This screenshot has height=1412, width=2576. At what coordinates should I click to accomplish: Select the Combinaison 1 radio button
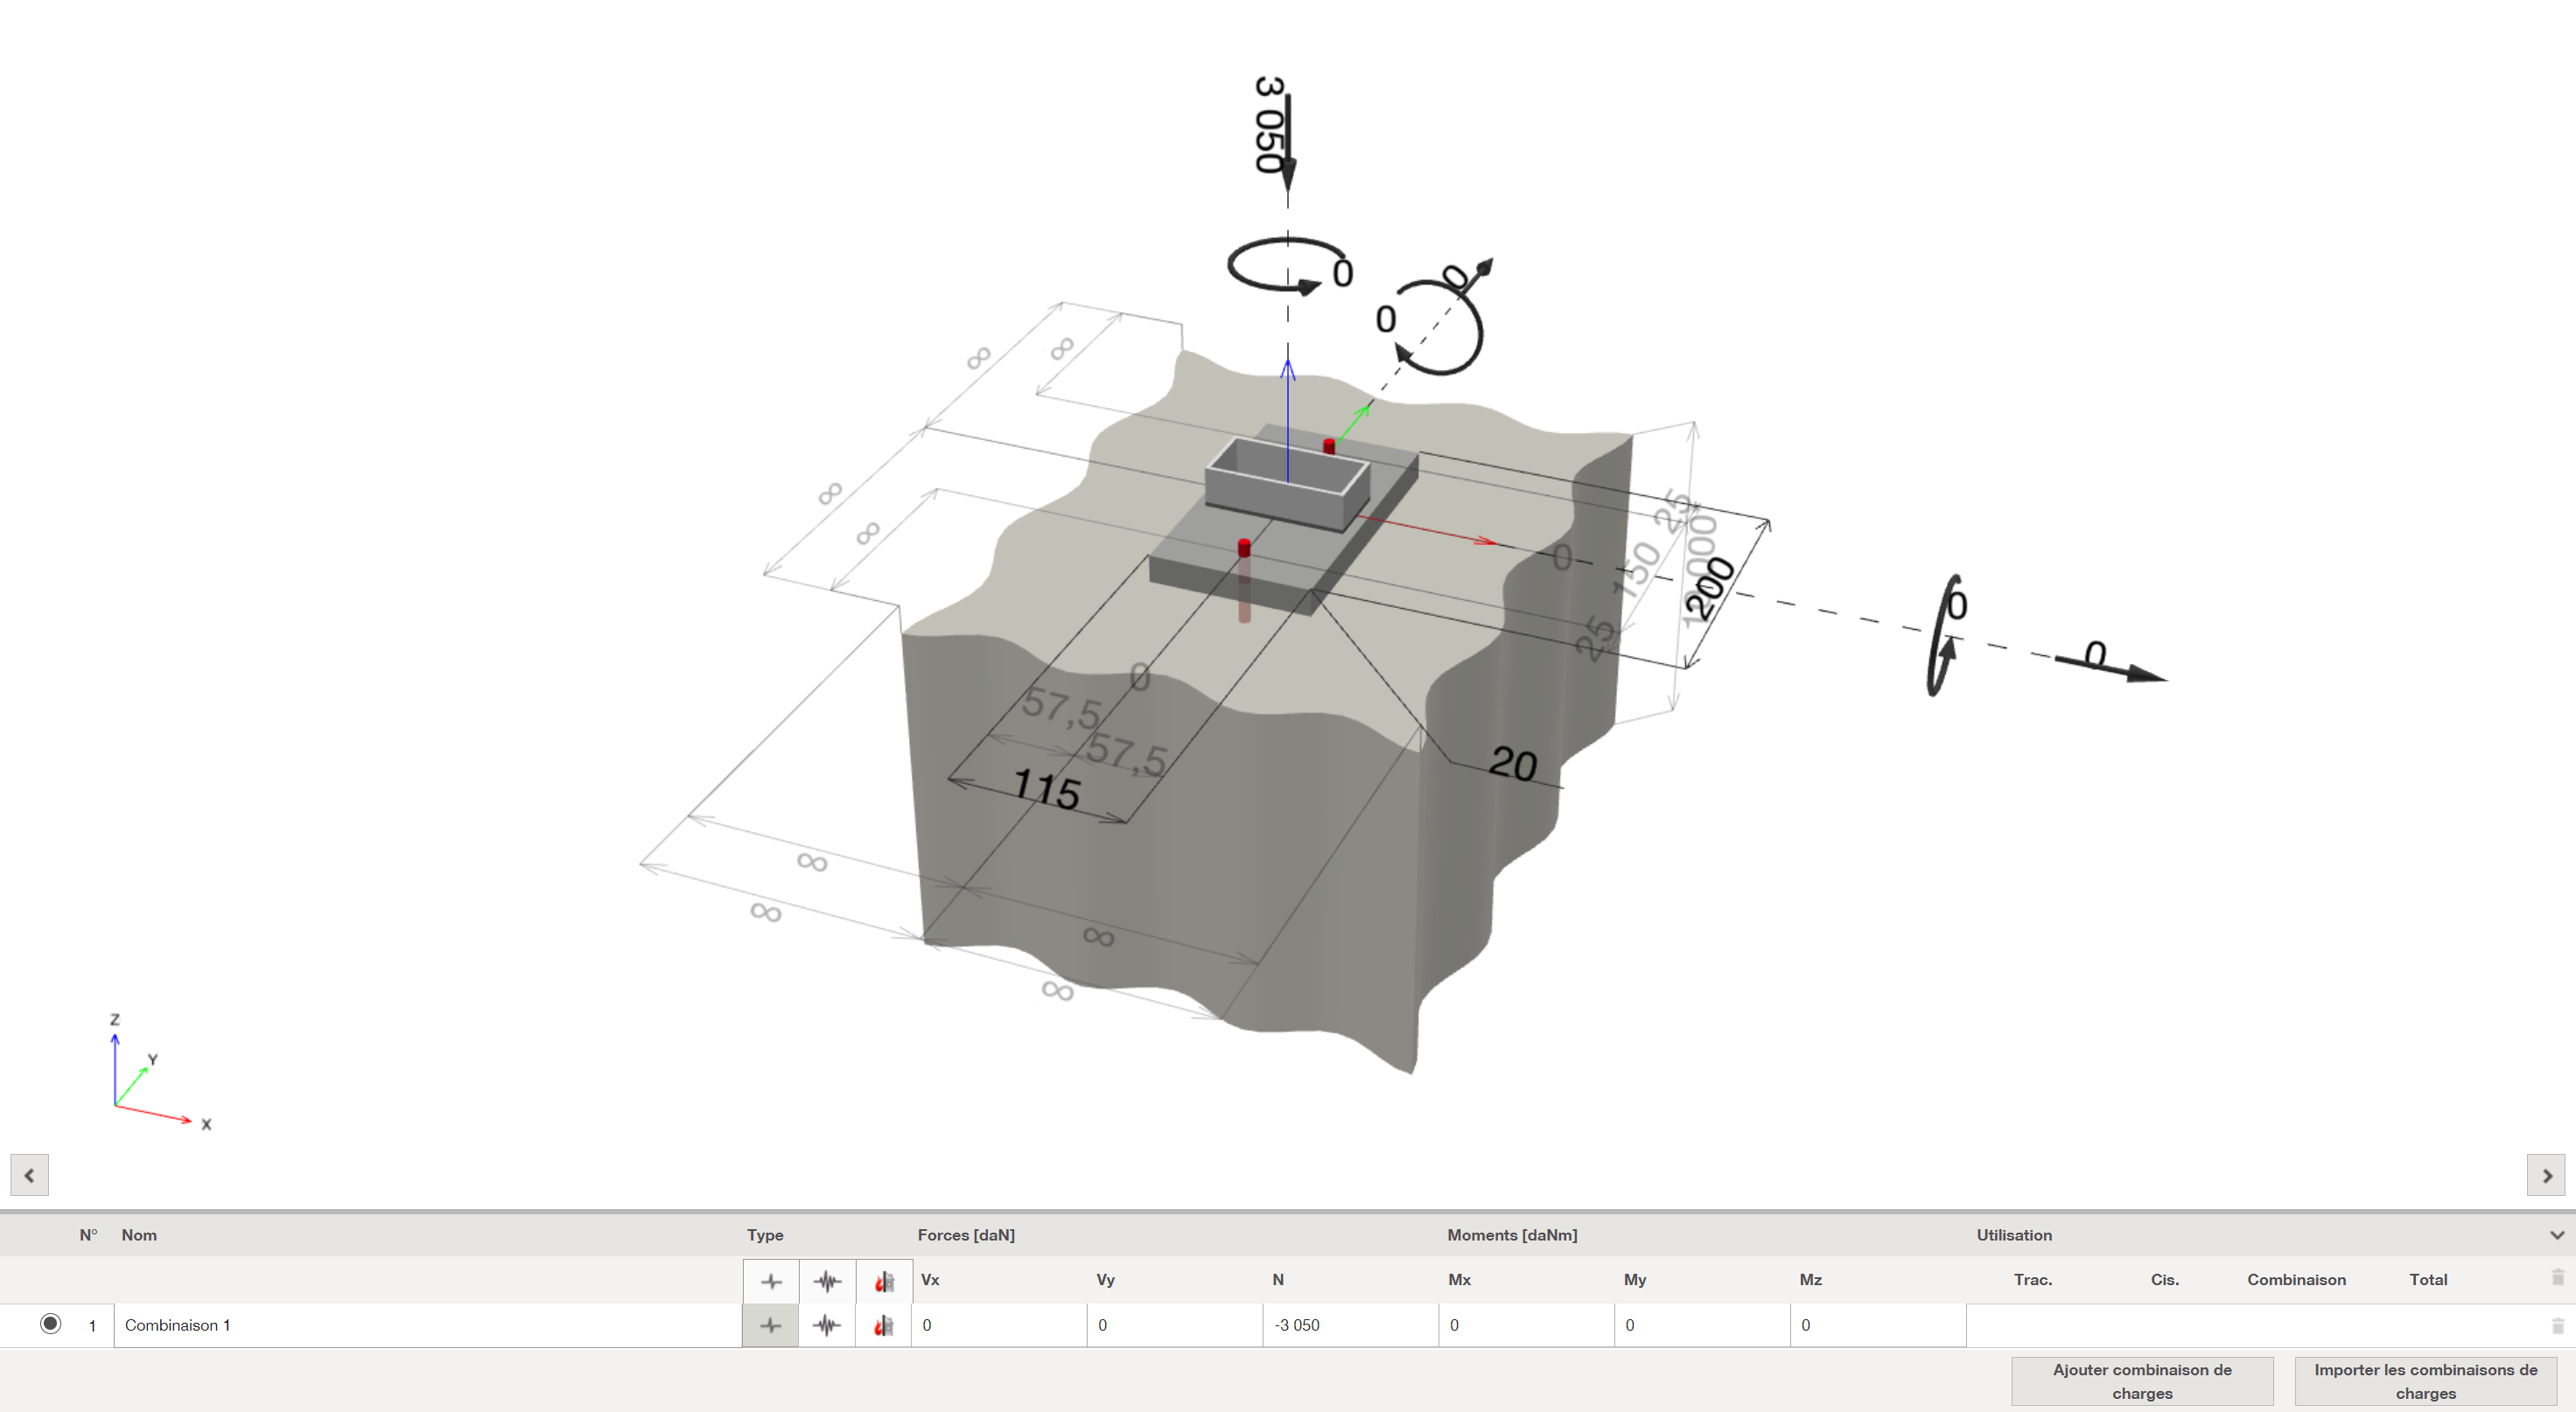point(50,1324)
